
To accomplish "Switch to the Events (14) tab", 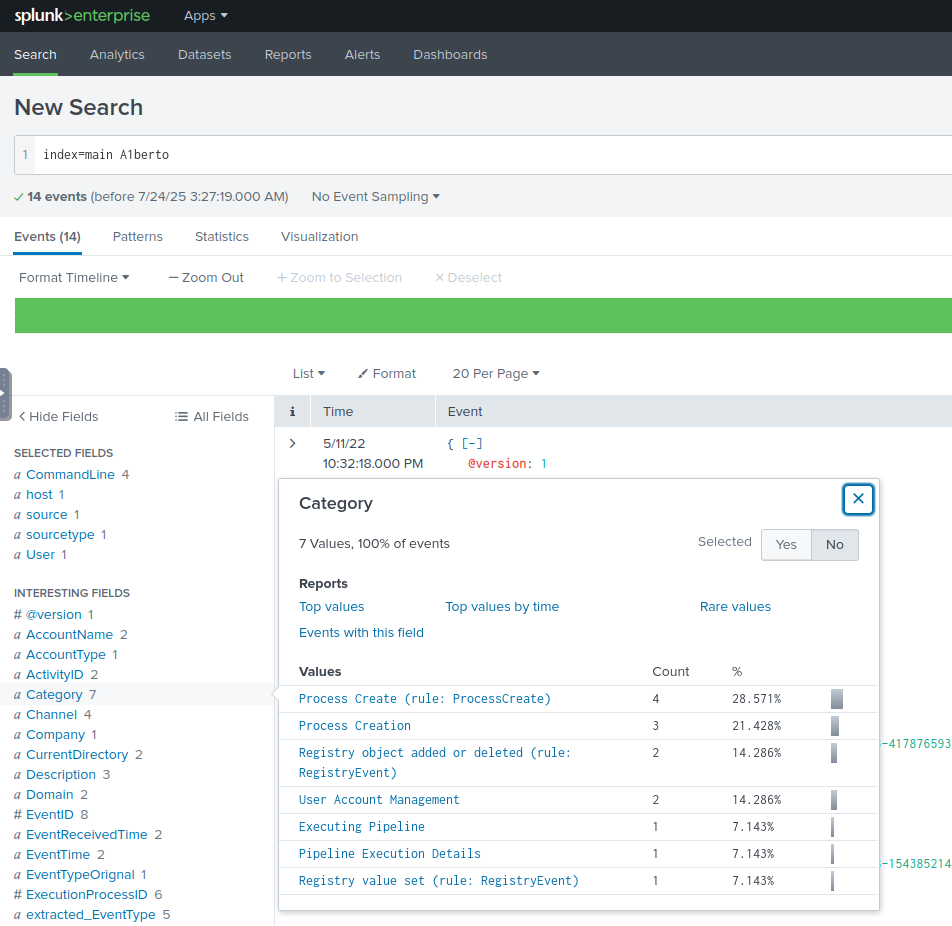I will [47, 237].
